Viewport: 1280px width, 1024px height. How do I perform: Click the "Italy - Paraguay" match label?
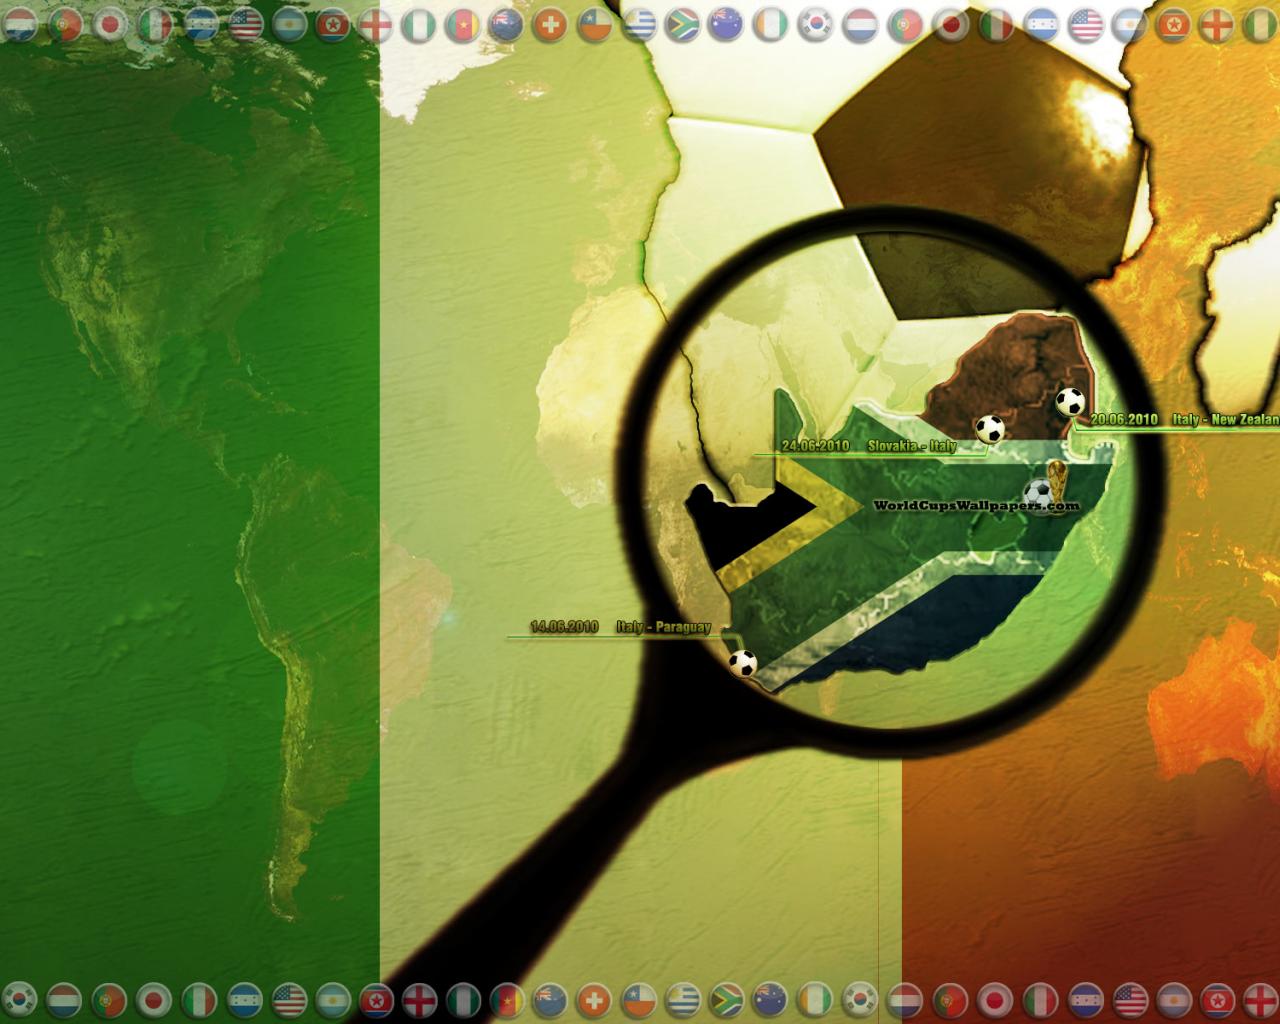pos(663,627)
